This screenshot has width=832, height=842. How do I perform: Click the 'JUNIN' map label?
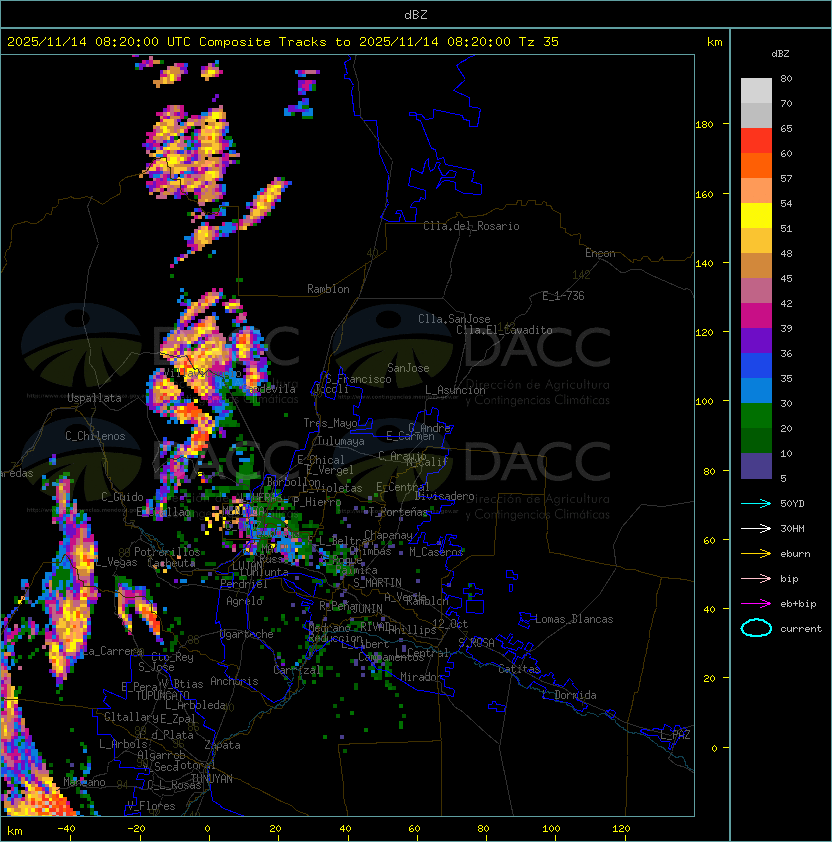tap(367, 608)
